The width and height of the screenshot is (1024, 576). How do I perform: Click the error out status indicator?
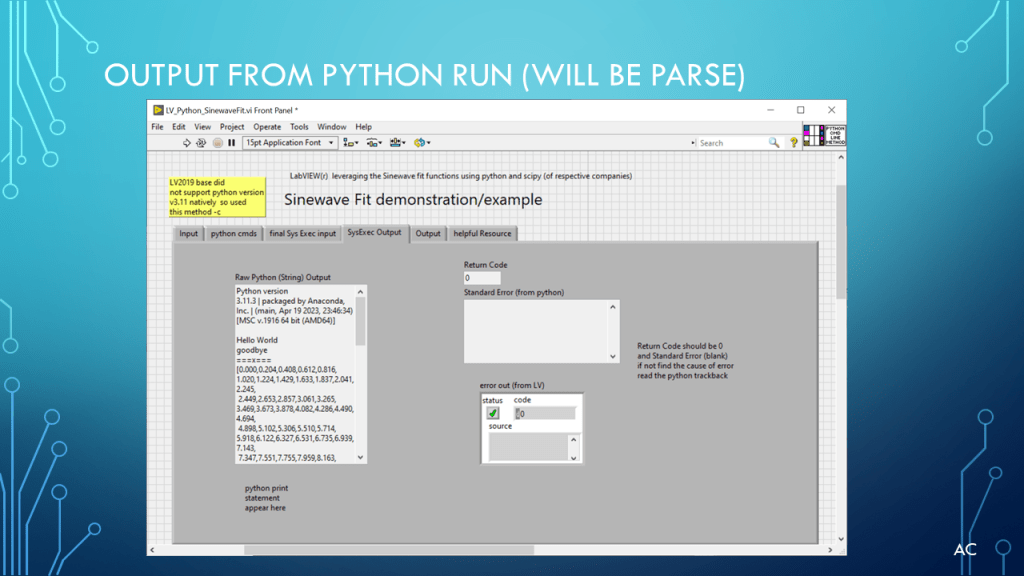click(x=493, y=413)
